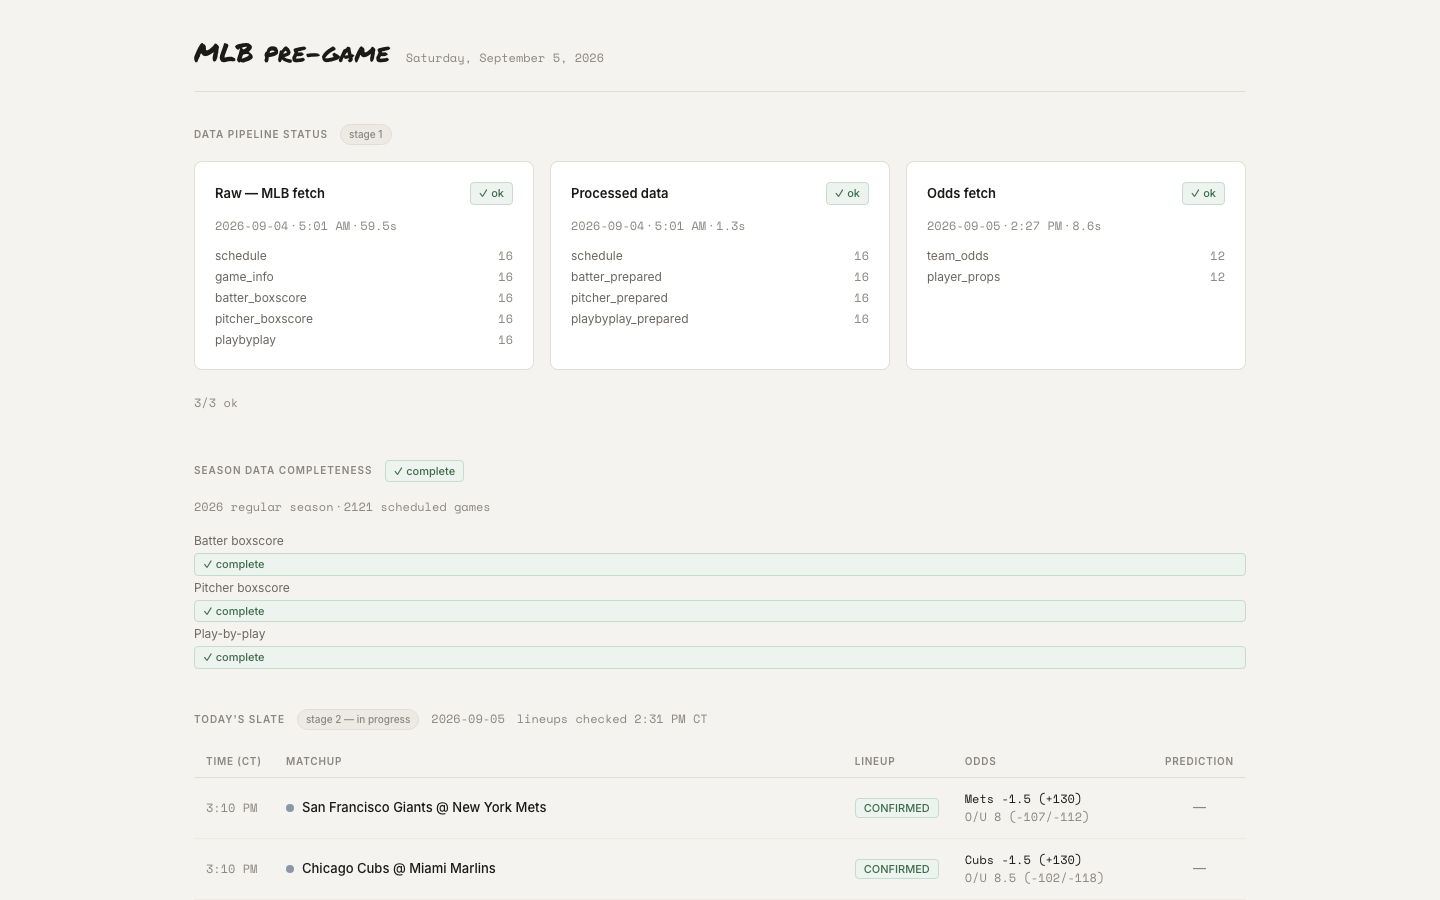Click the O/U 8 (-107/-112) line
Screen dimensions: 1440x900
pos(1027,817)
